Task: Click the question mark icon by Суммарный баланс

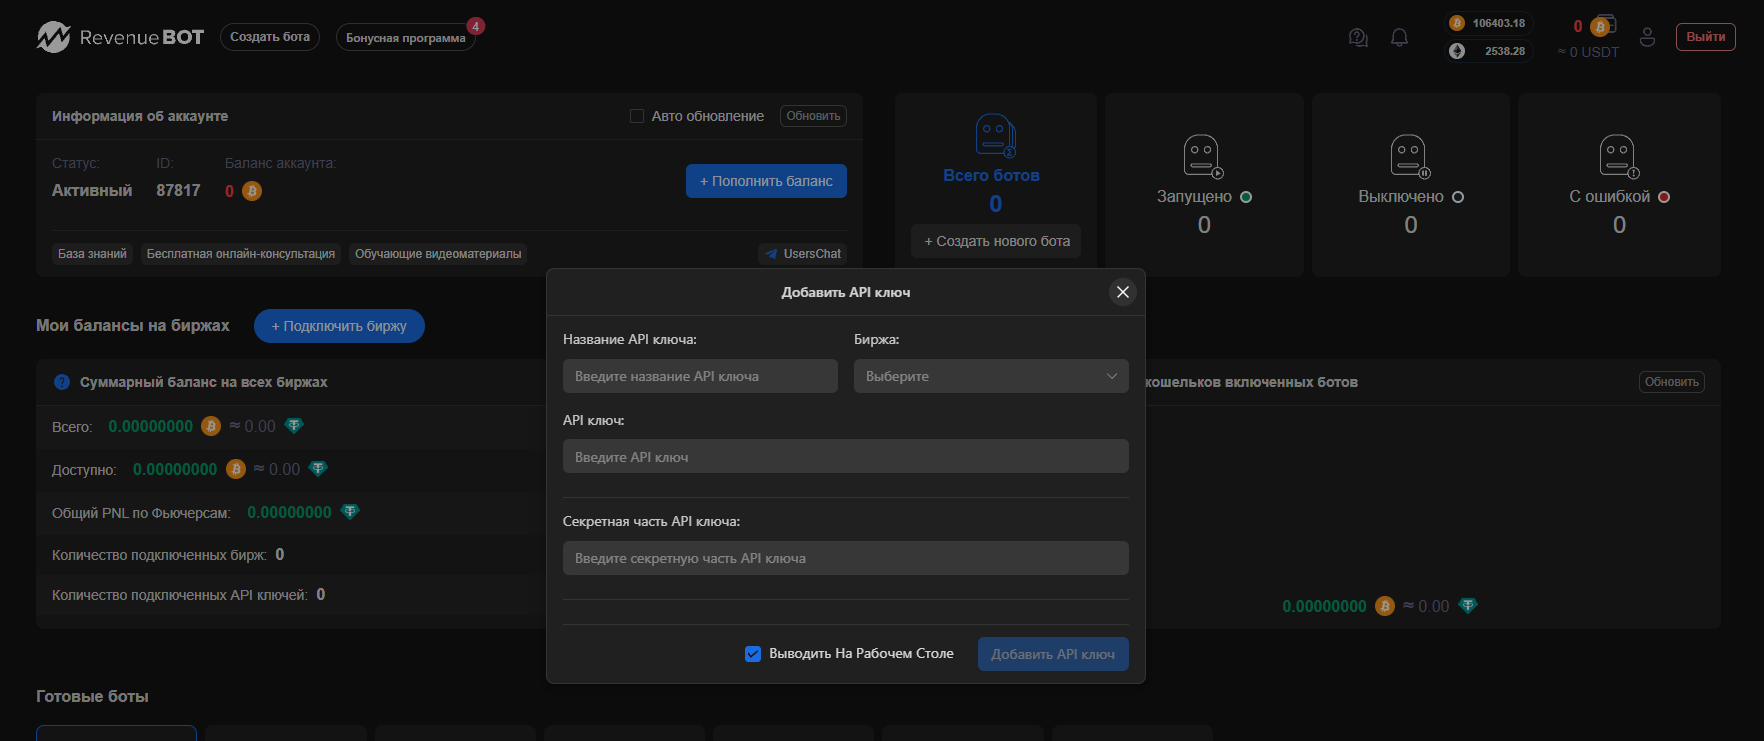Action: click(x=62, y=382)
